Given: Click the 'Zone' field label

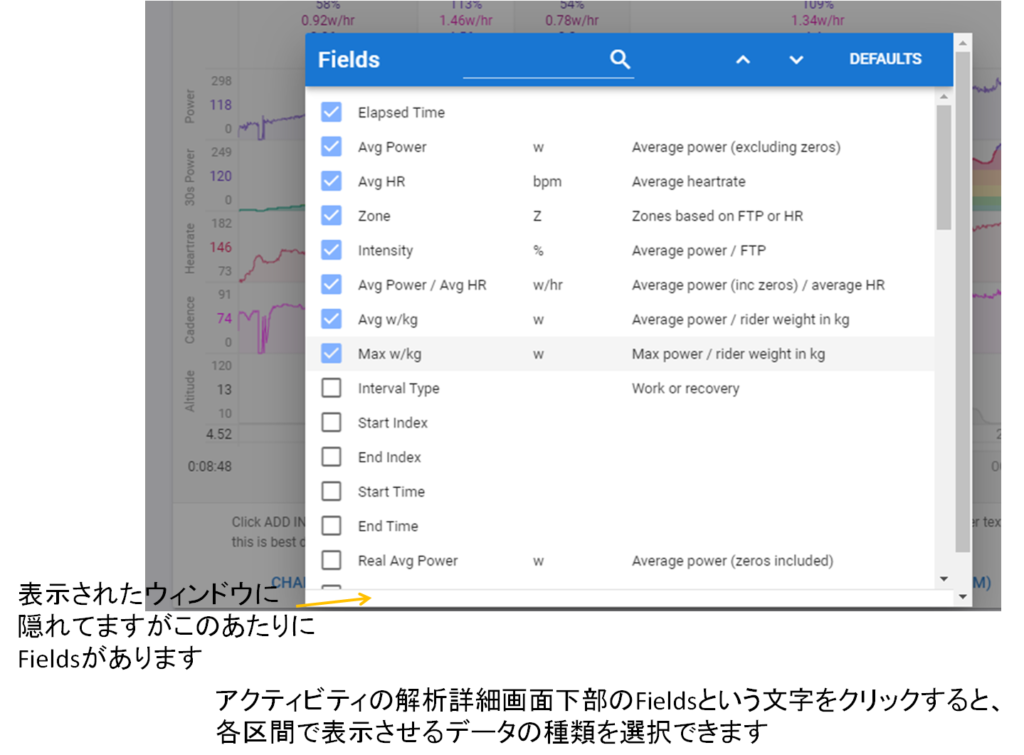Looking at the screenshot, I should click(374, 216).
